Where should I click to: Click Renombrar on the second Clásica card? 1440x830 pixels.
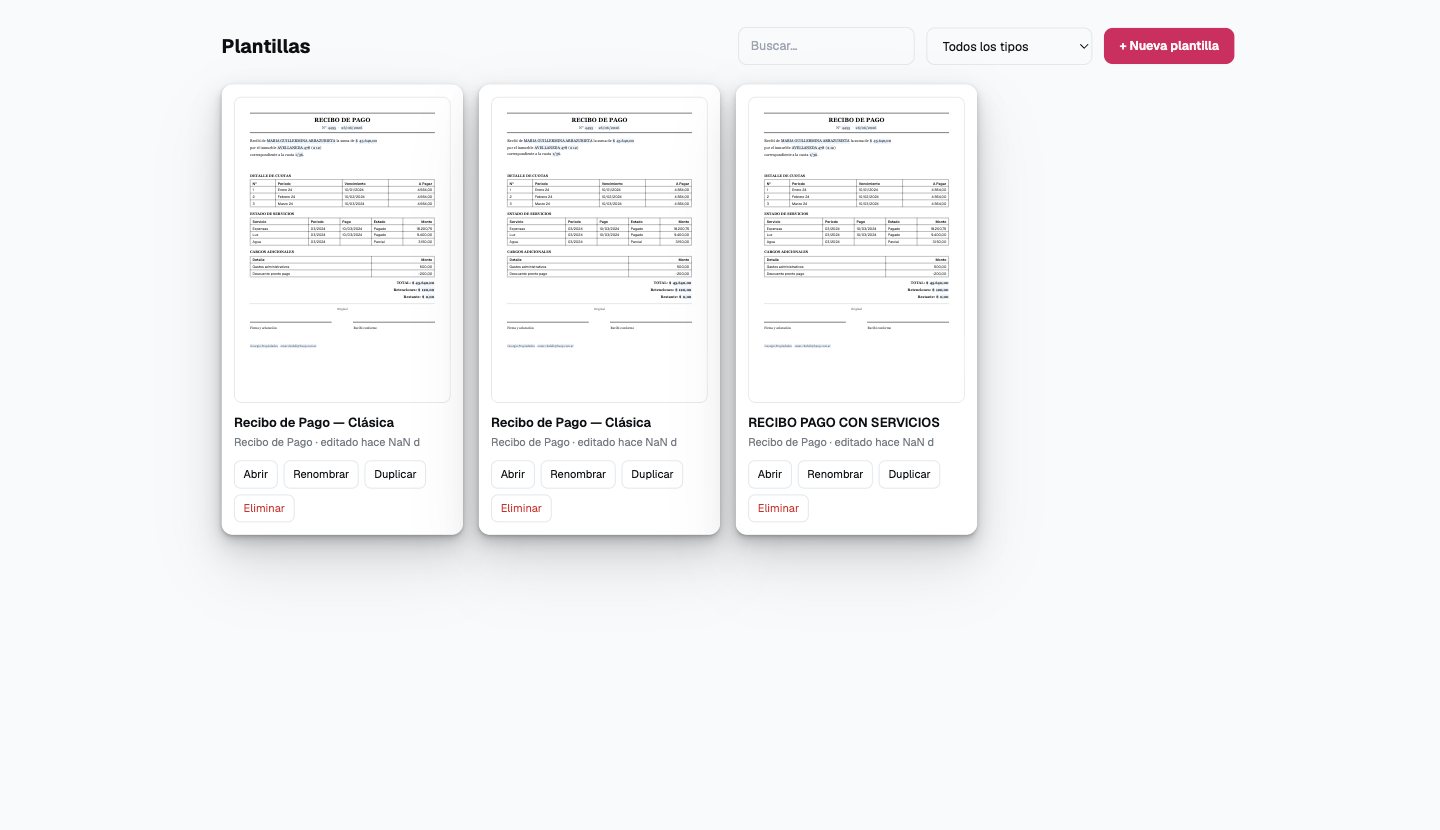coord(578,475)
